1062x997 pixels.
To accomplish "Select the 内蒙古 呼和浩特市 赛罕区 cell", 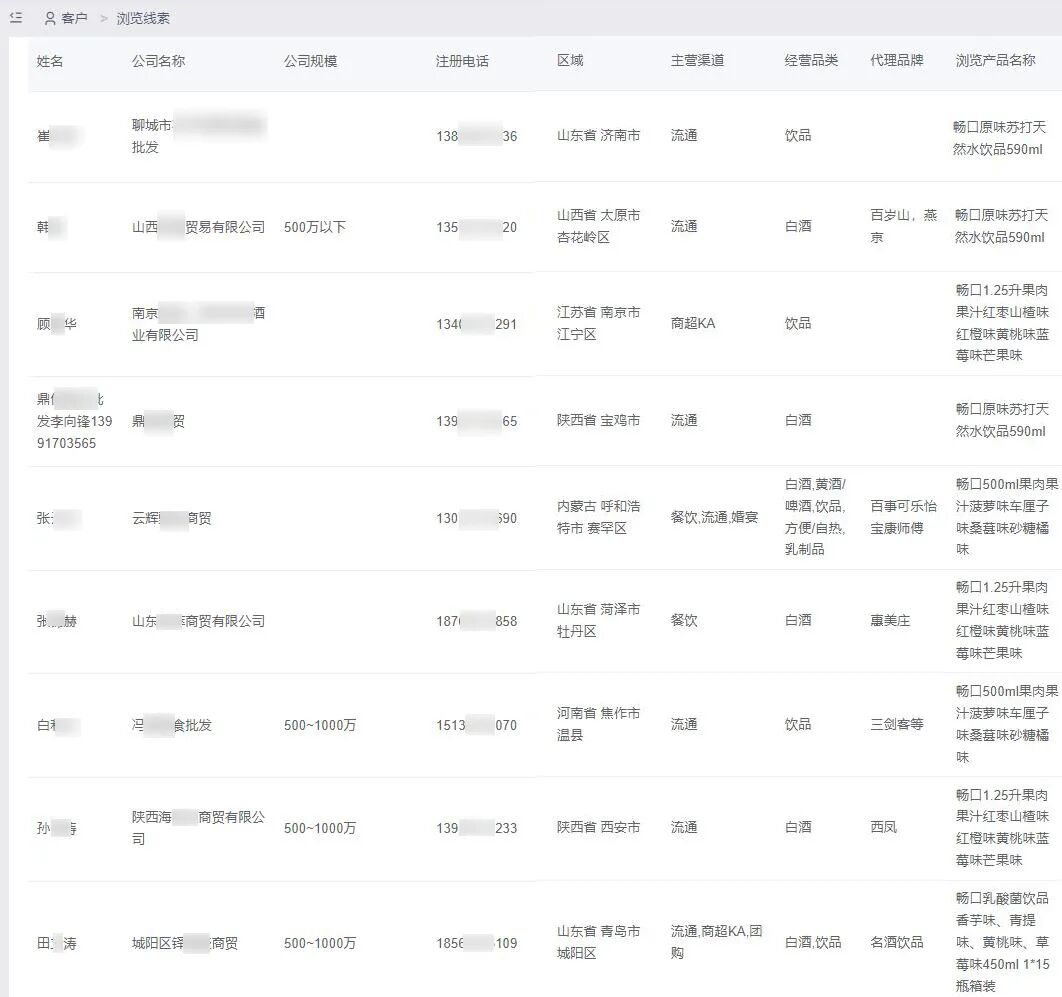I will click(599, 517).
